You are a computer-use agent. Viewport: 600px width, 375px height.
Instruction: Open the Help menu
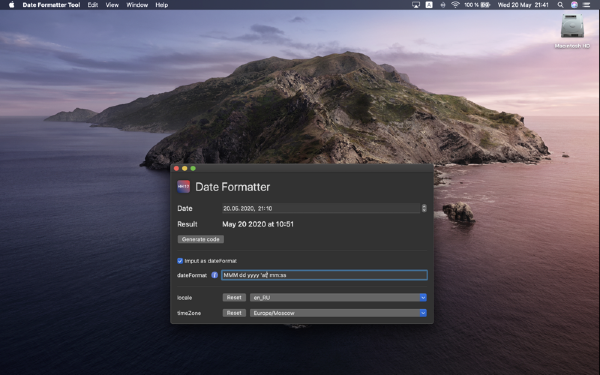coord(161,5)
